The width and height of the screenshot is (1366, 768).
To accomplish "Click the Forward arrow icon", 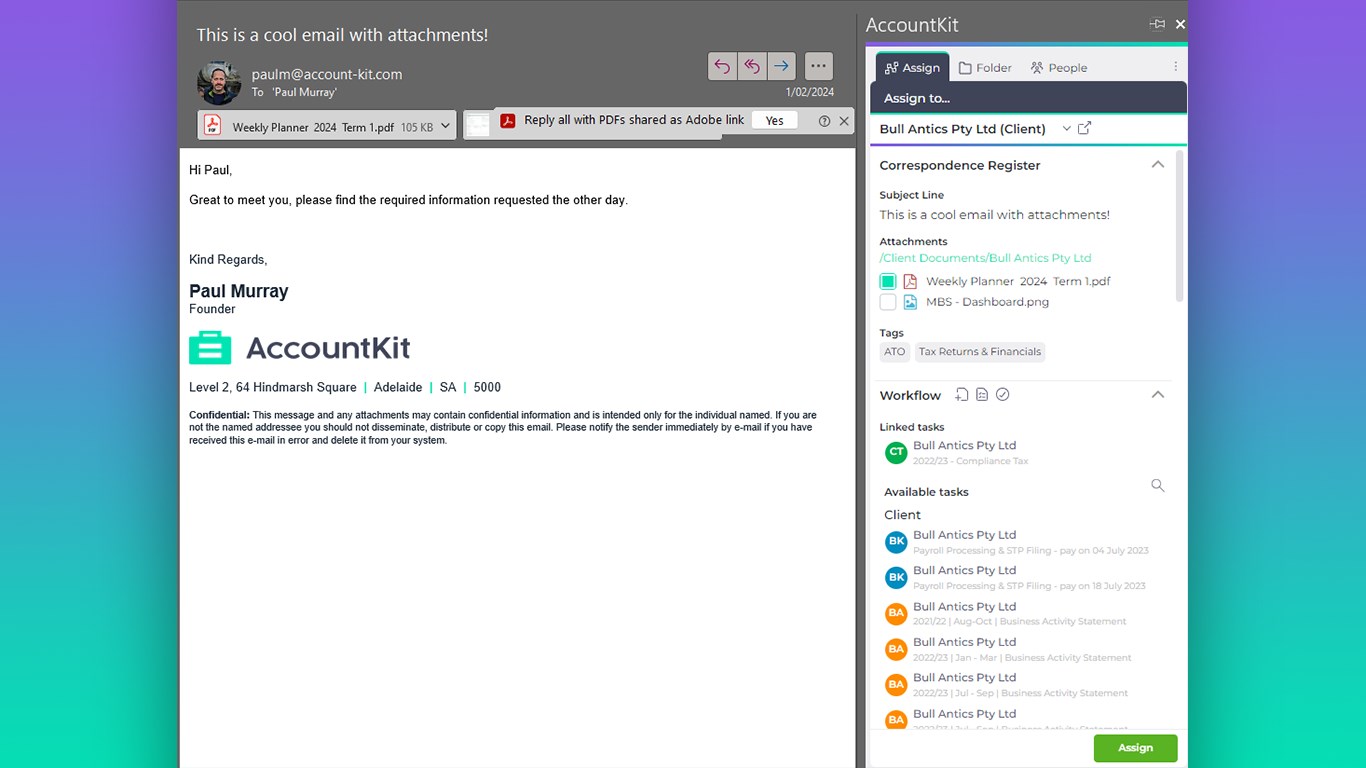I will click(x=781, y=66).
